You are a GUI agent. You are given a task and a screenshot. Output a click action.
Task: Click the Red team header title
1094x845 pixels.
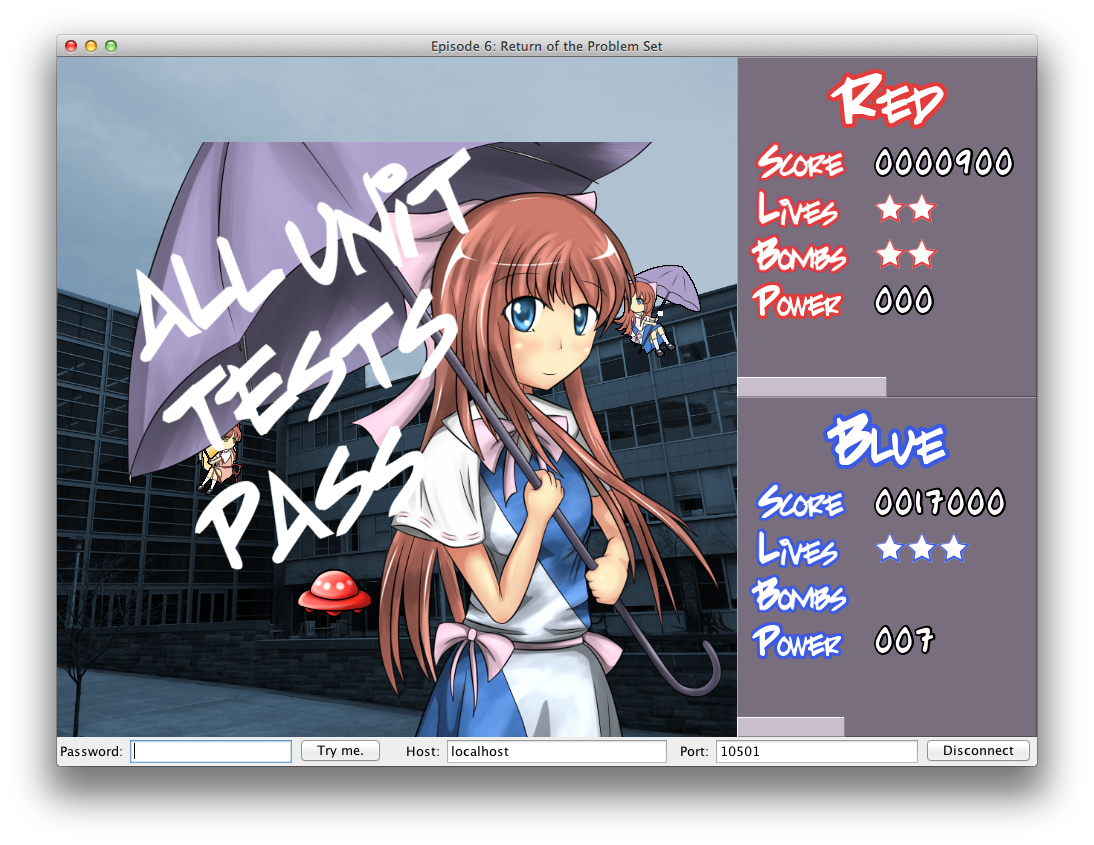[x=887, y=102]
